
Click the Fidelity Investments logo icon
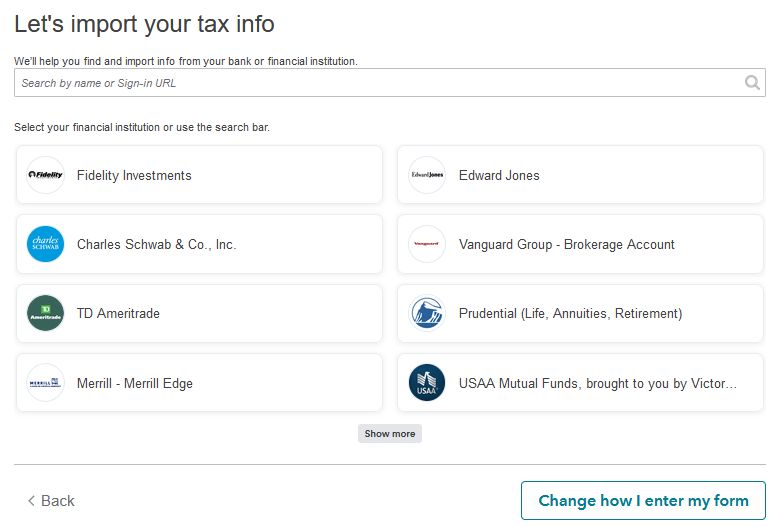click(45, 175)
